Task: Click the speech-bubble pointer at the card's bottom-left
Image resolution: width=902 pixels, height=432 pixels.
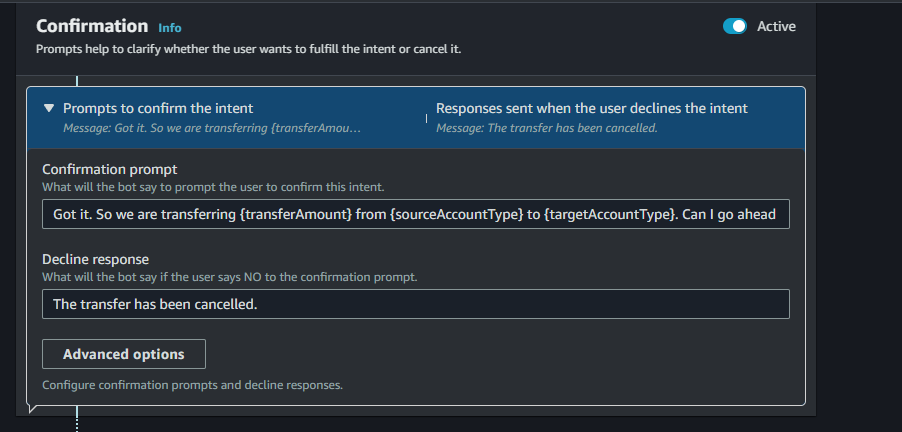Action: (x=33, y=407)
